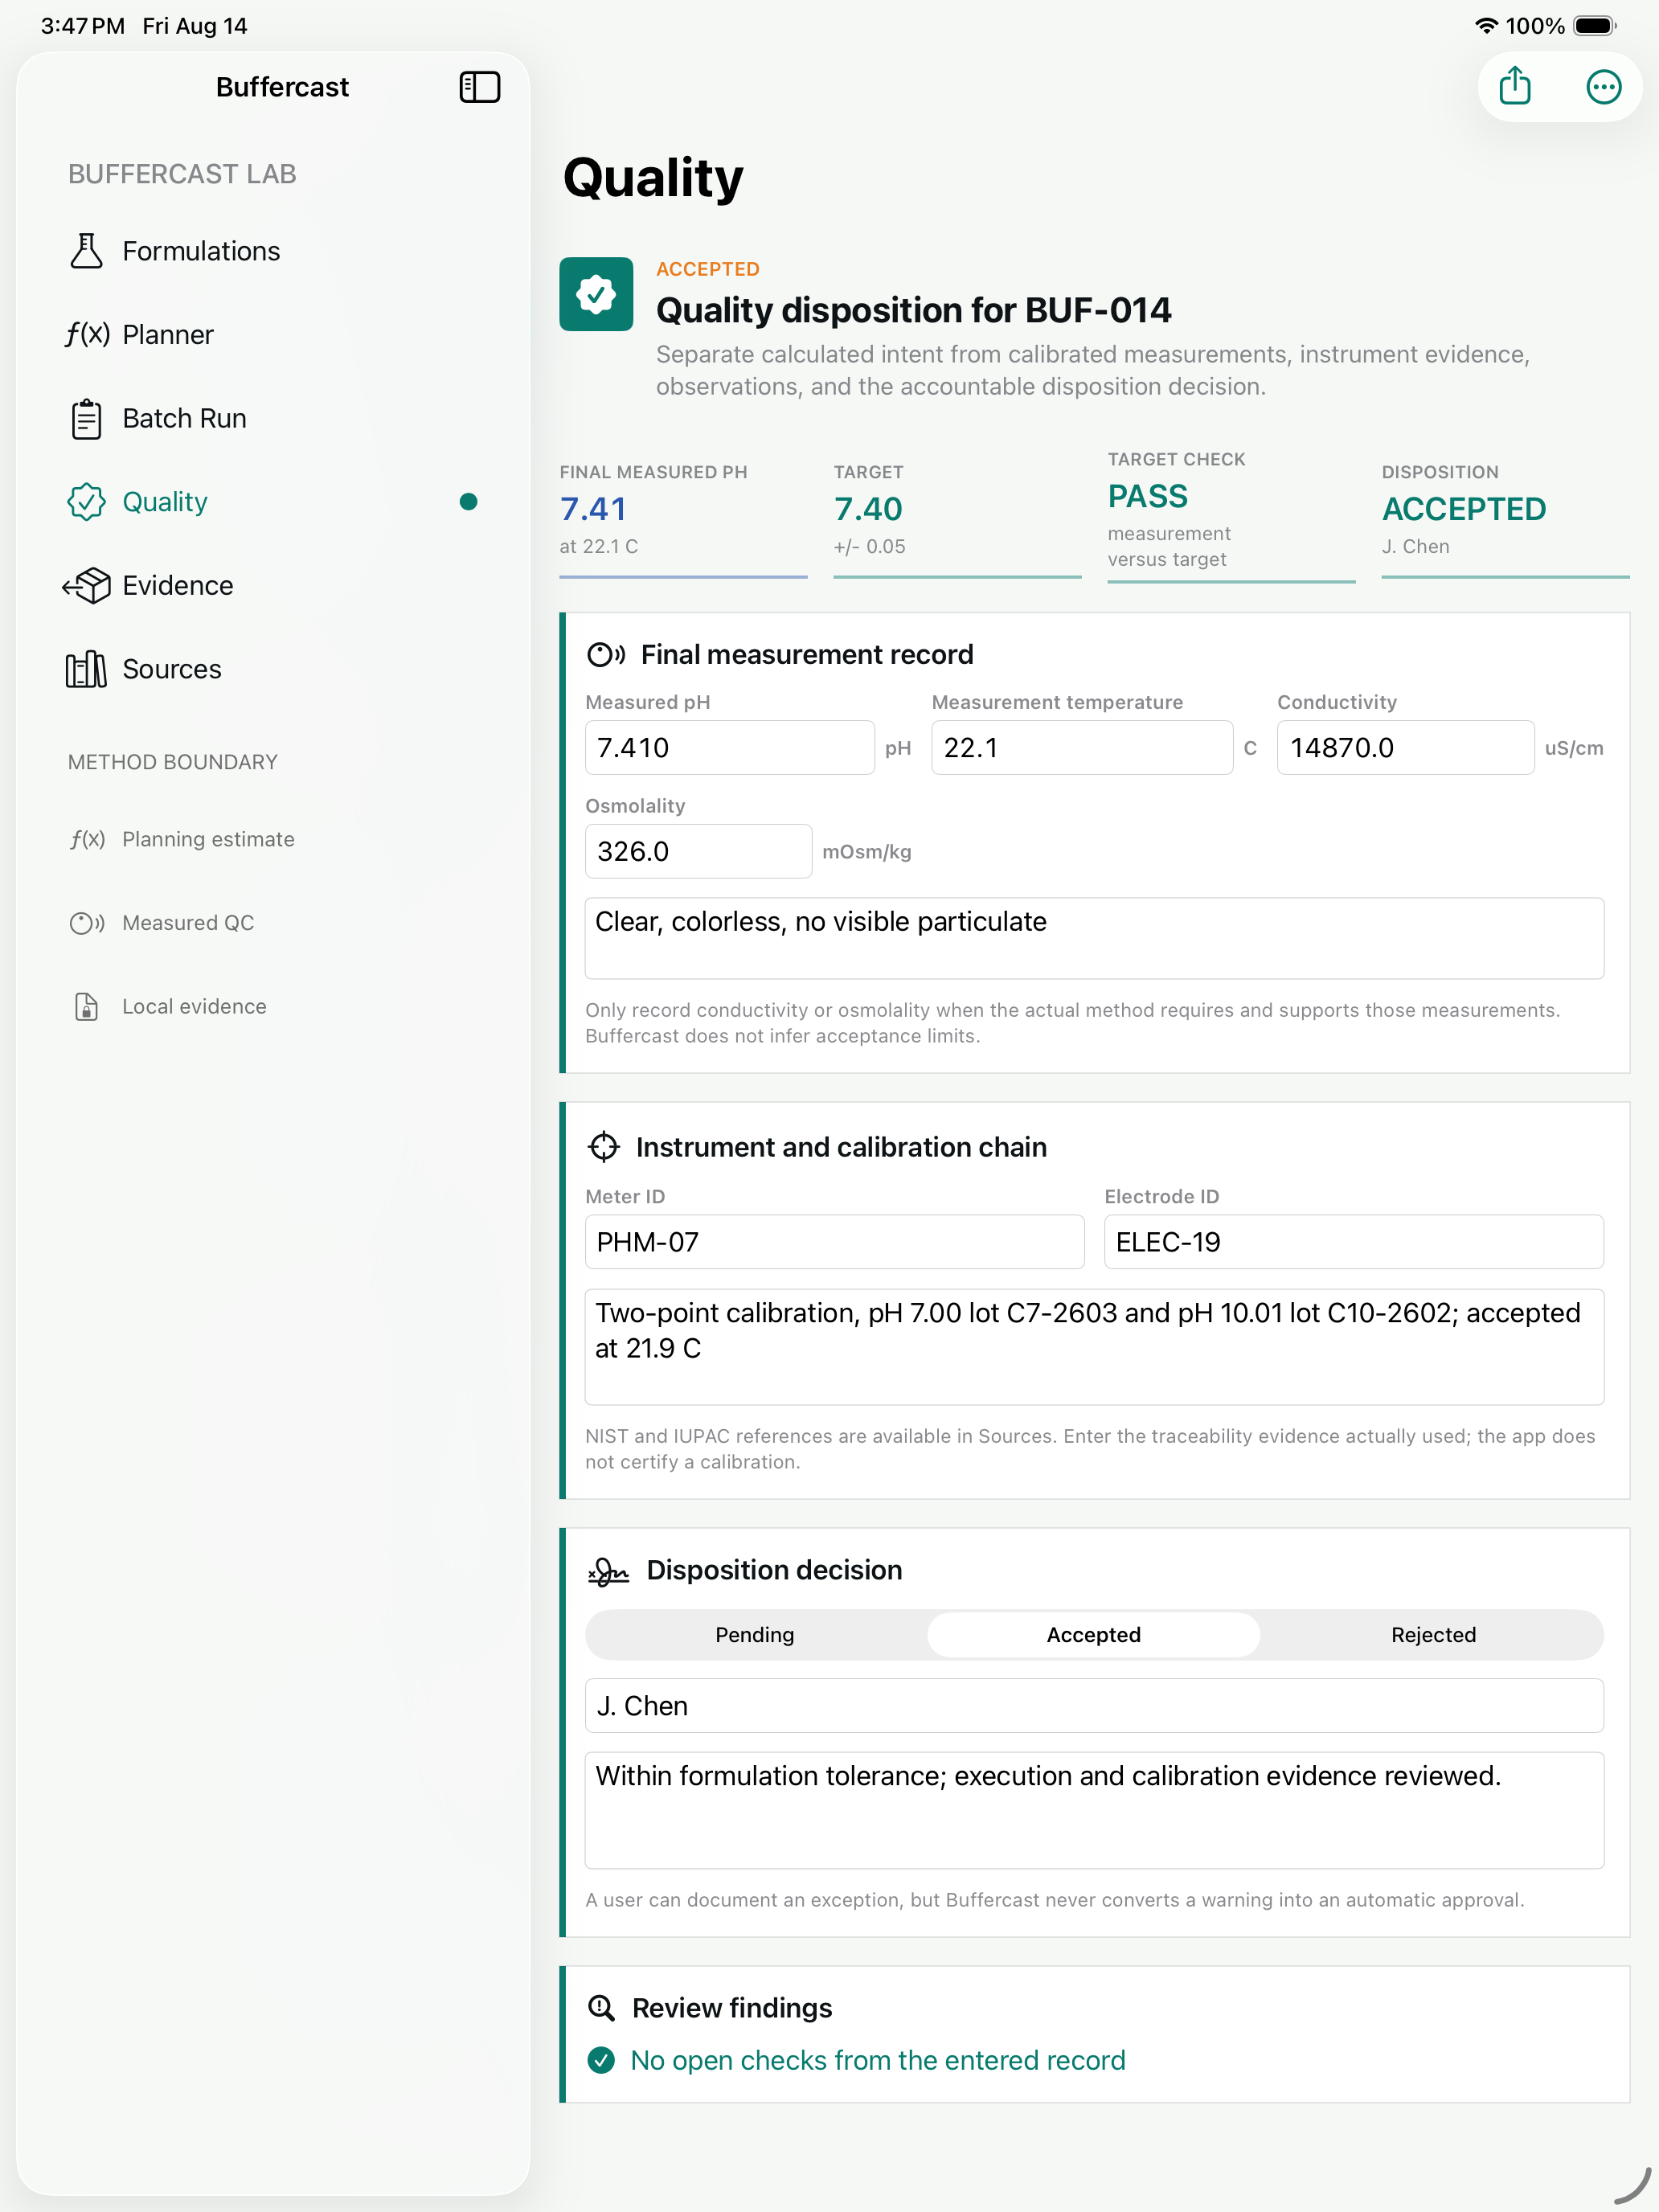The width and height of the screenshot is (1659, 2212).
Task: Click the Target 7.40 value
Action: 868,509
